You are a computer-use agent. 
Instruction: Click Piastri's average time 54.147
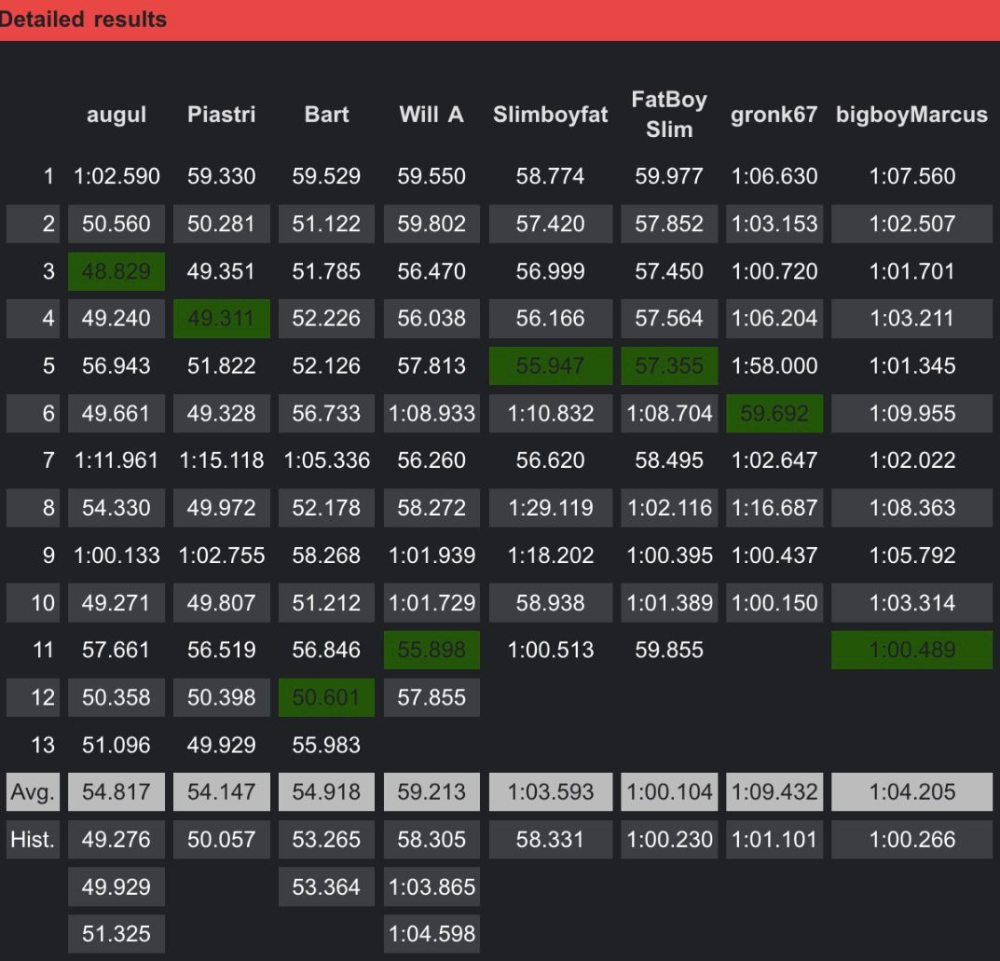tap(221, 793)
